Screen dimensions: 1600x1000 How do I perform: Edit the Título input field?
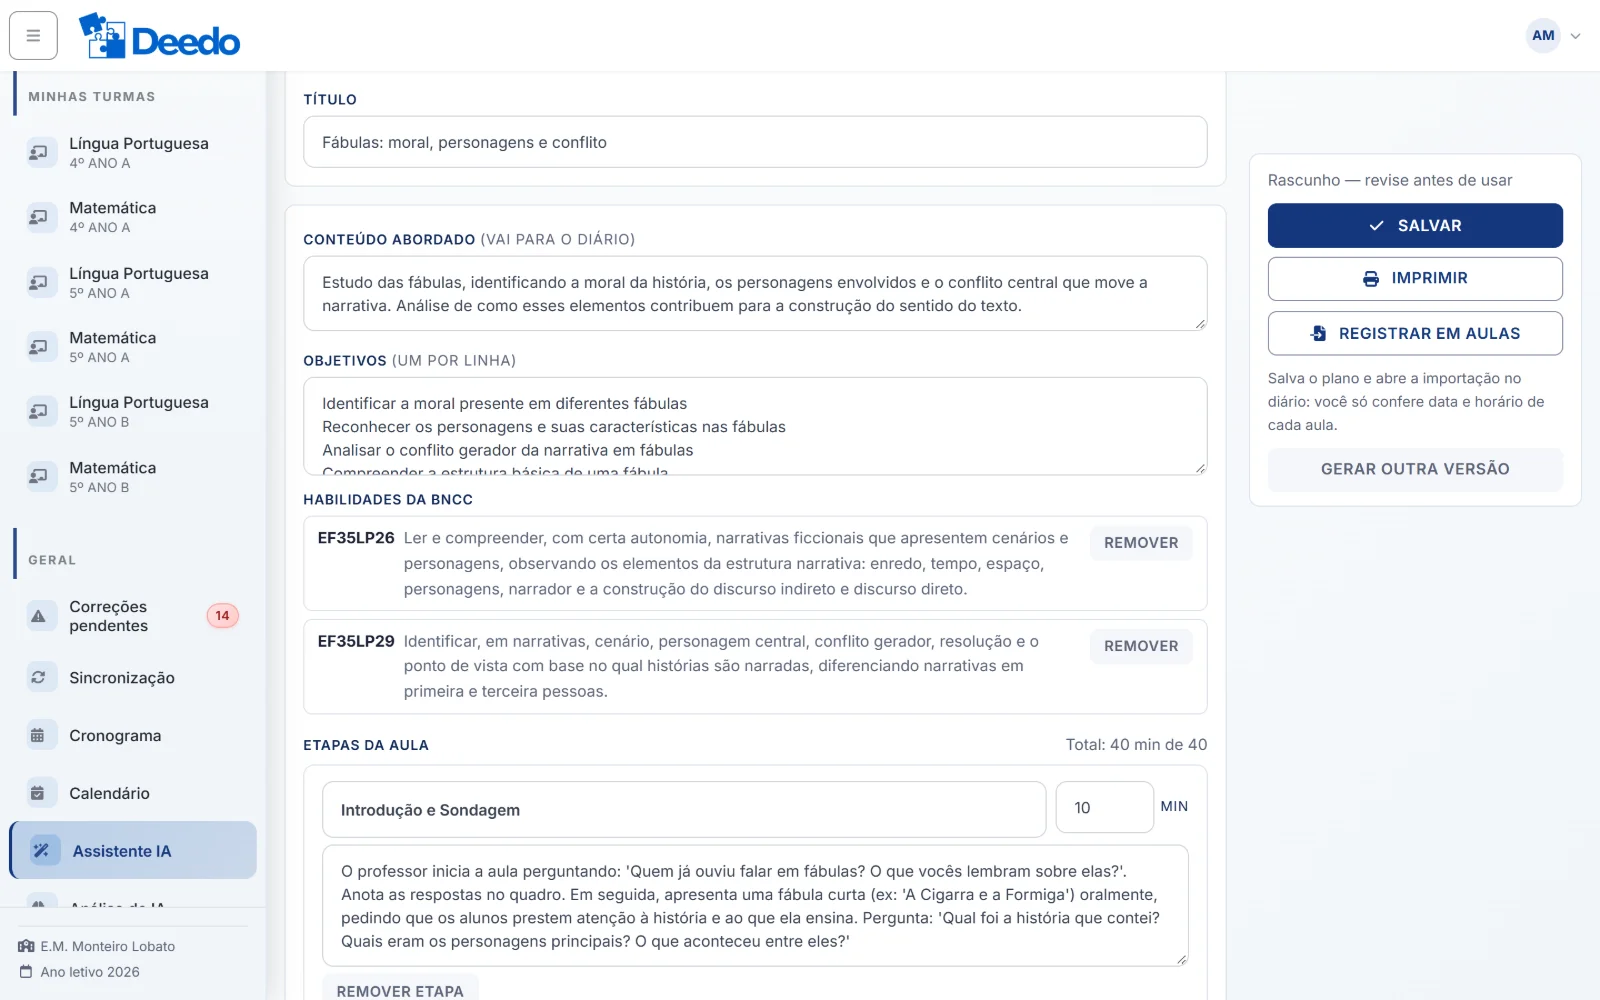[x=755, y=142]
